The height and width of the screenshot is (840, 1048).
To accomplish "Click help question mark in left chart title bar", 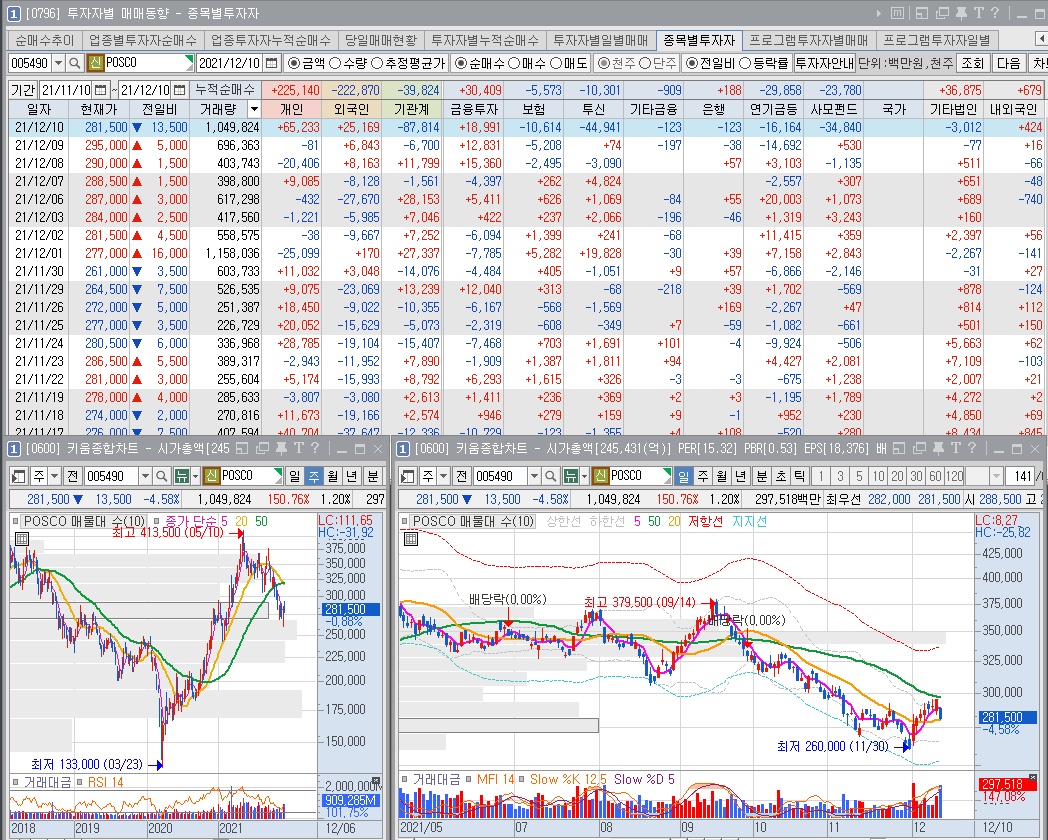I will 314,448.
